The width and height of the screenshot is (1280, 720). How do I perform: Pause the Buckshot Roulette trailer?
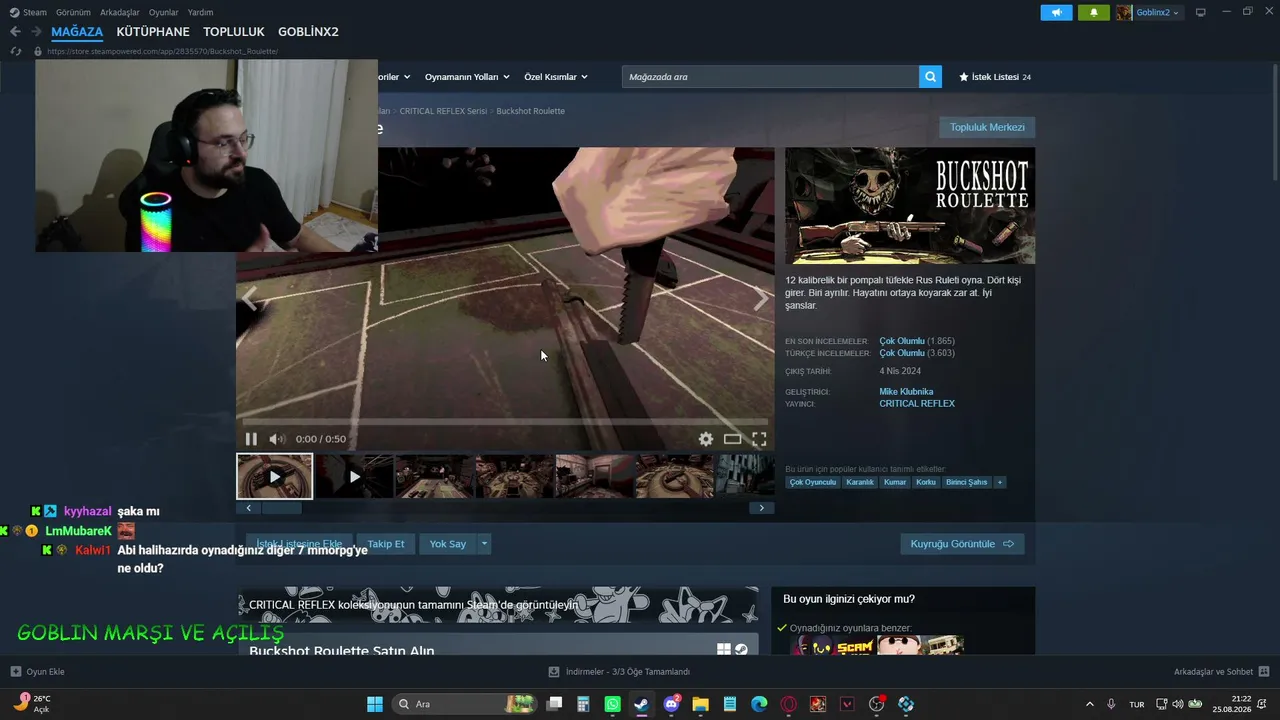(251, 439)
